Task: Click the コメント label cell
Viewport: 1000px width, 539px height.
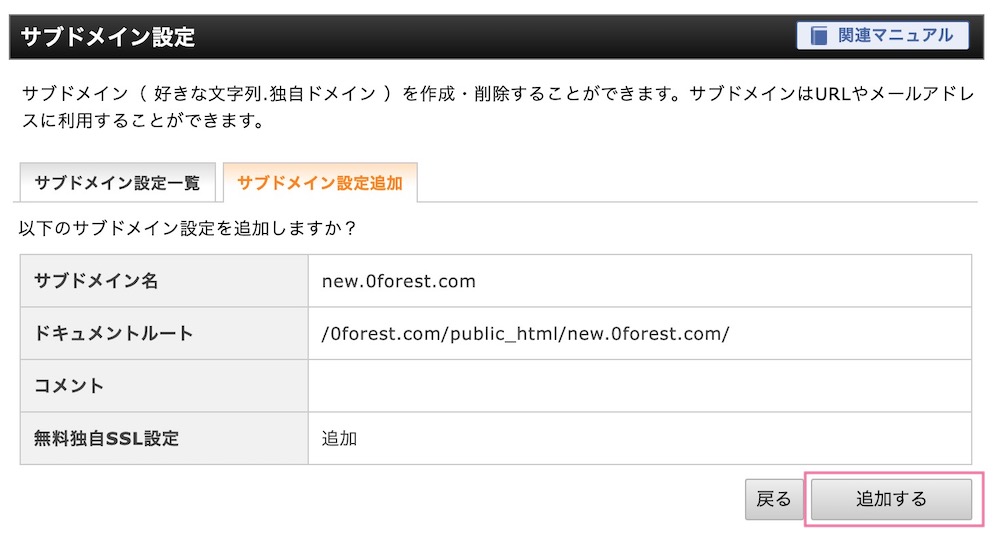Action: click(x=164, y=385)
